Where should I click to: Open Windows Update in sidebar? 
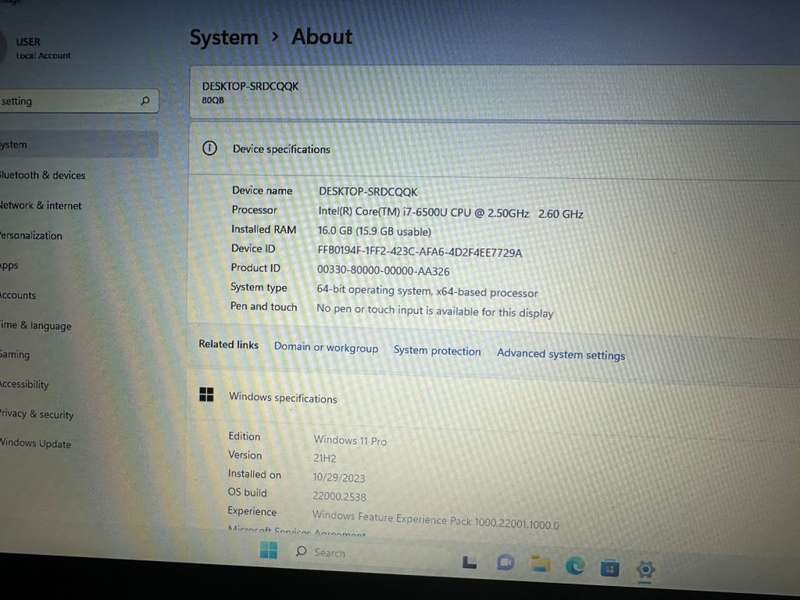click(35, 443)
